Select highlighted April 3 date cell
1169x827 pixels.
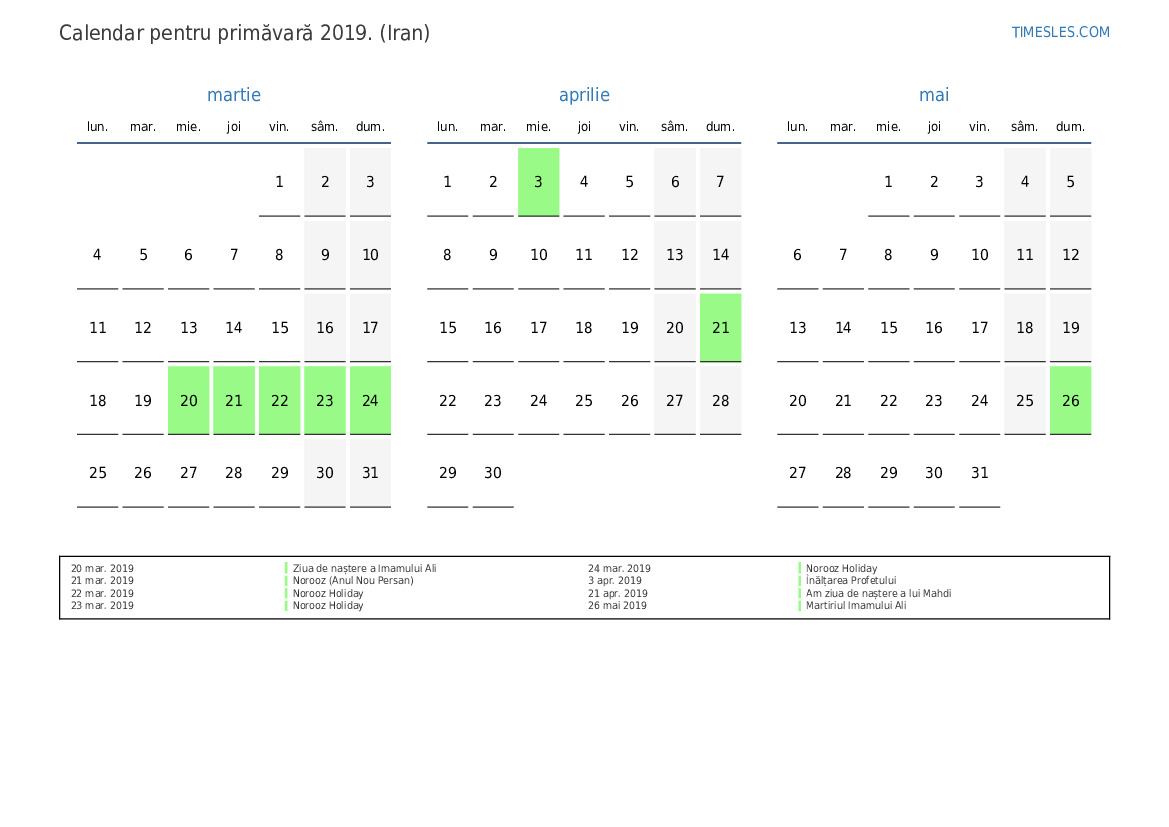point(538,182)
